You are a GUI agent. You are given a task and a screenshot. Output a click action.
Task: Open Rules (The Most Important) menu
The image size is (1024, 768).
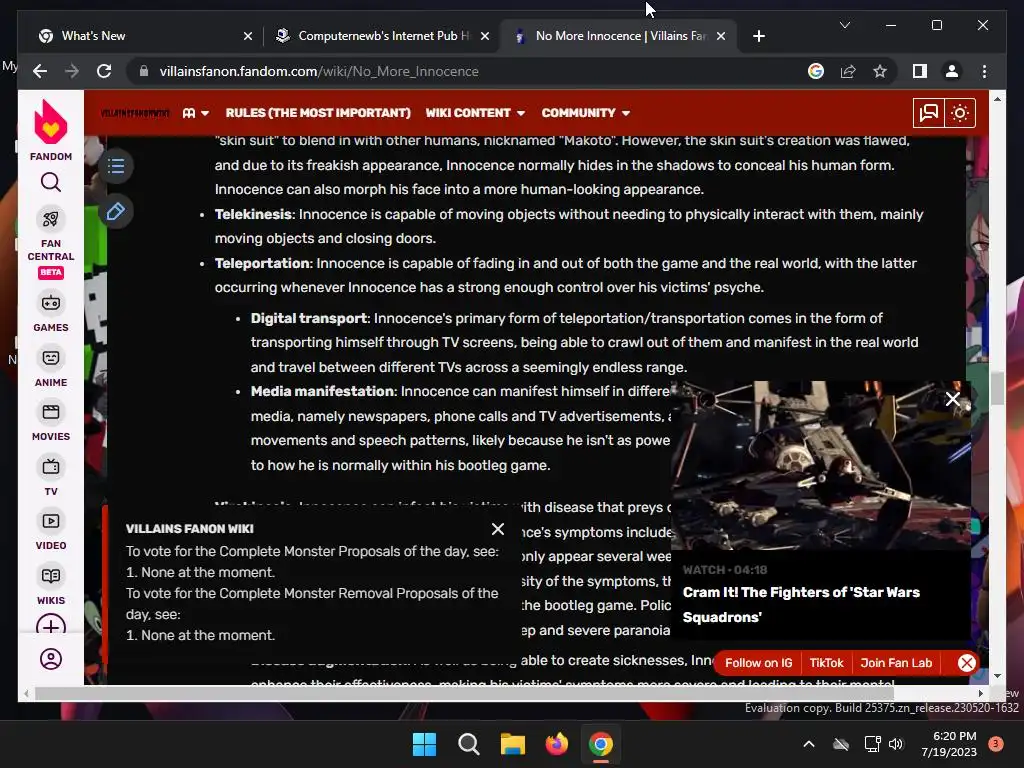coord(318,113)
